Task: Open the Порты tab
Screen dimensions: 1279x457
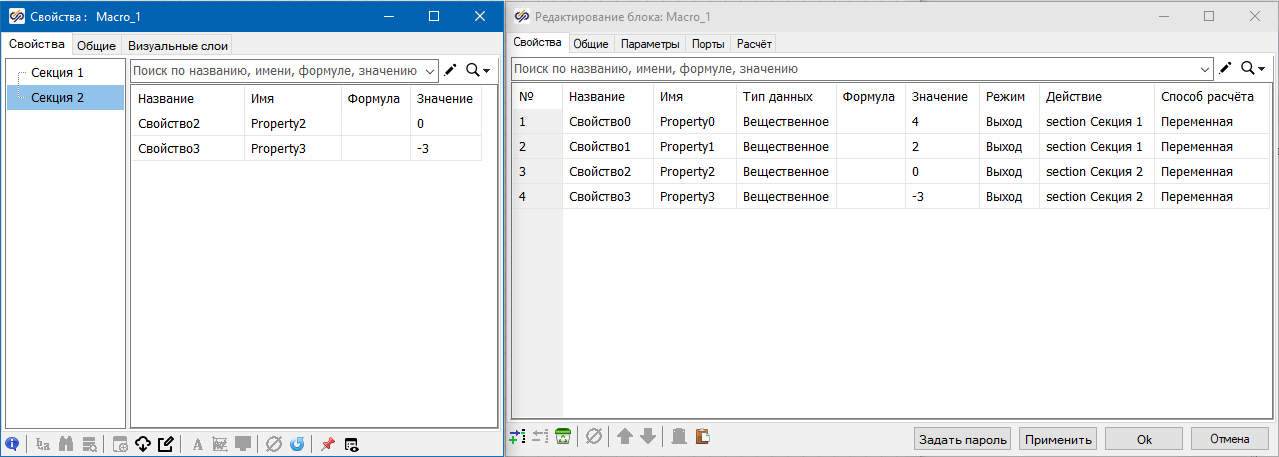Action: (709, 44)
